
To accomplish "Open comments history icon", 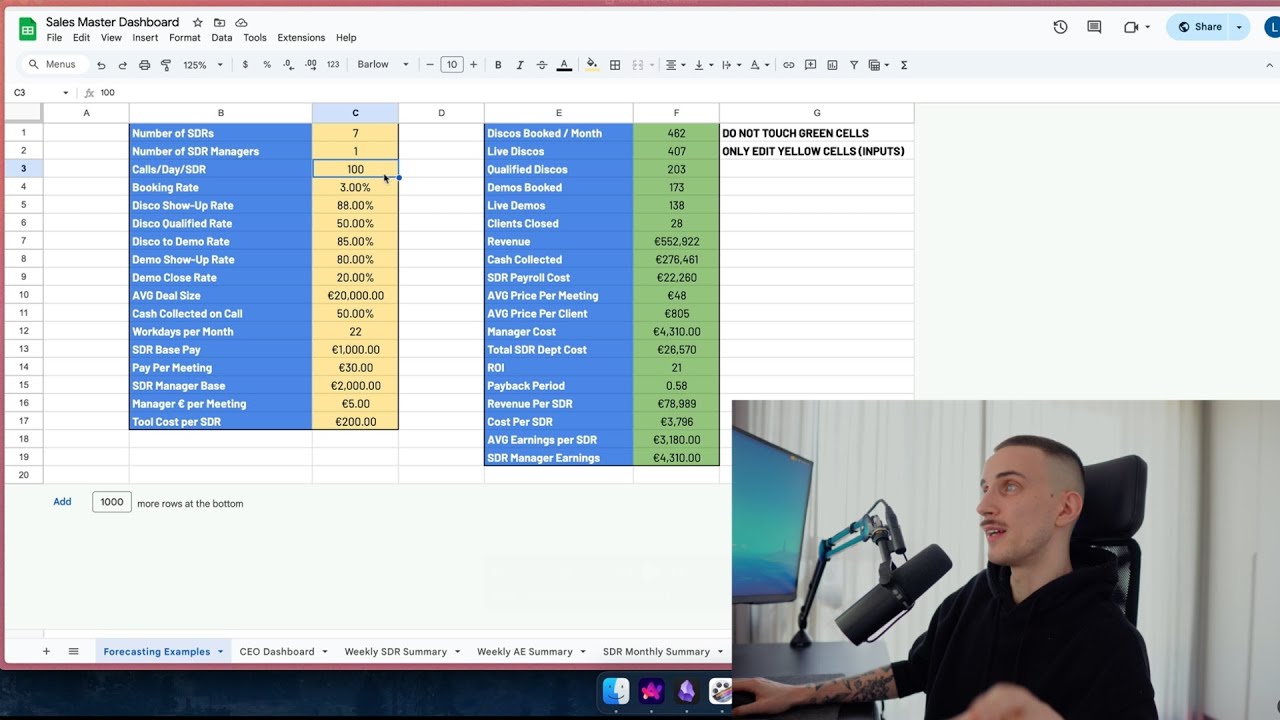I will (1094, 27).
